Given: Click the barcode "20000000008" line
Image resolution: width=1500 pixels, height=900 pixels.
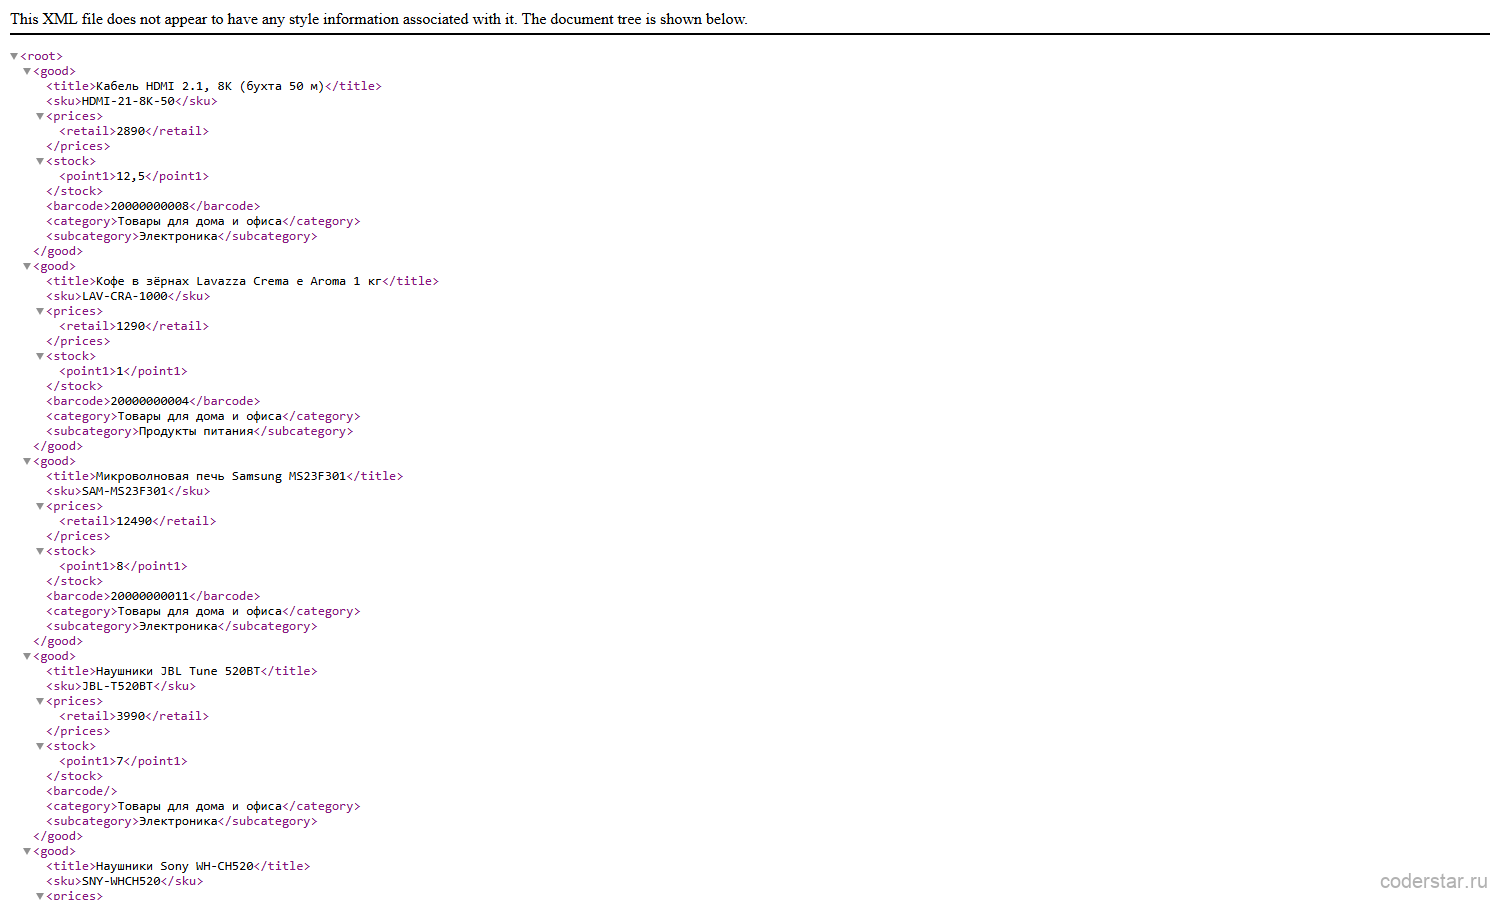Looking at the screenshot, I should pyautogui.click(x=153, y=206).
